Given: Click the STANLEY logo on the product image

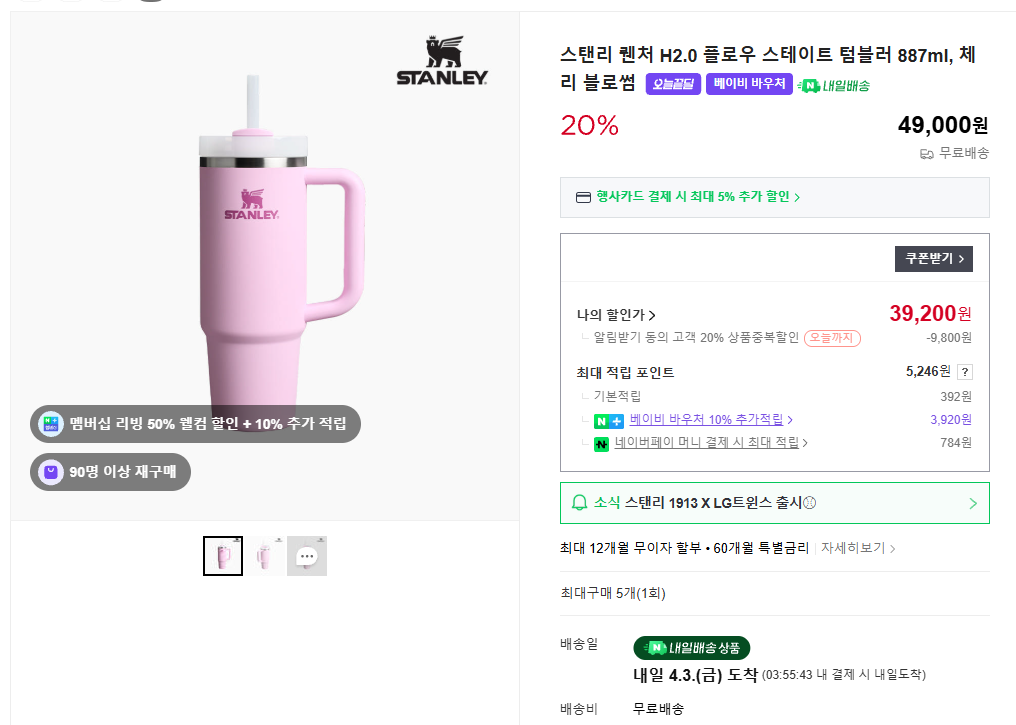Looking at the screenshot, I should pos(442,62).
